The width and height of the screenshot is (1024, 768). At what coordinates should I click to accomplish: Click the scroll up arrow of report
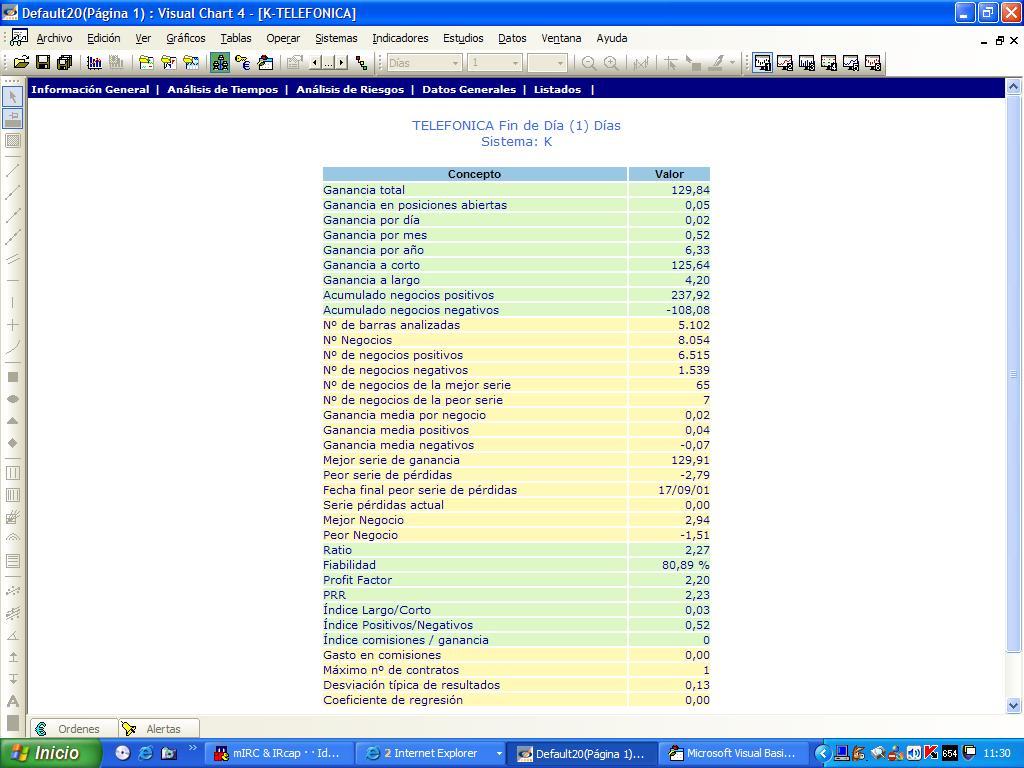tap(1013, 86)
